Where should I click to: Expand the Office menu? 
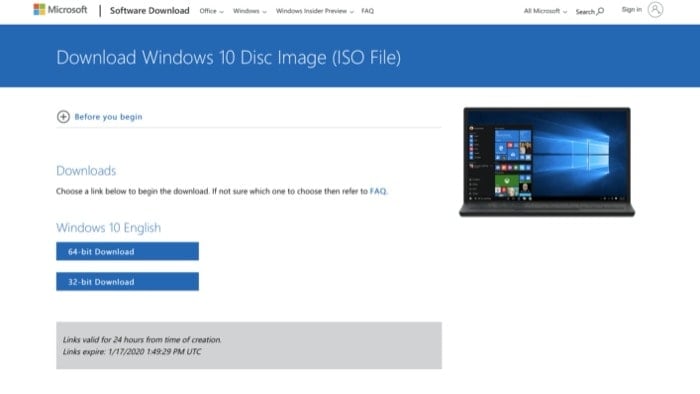tap(212, 11)
